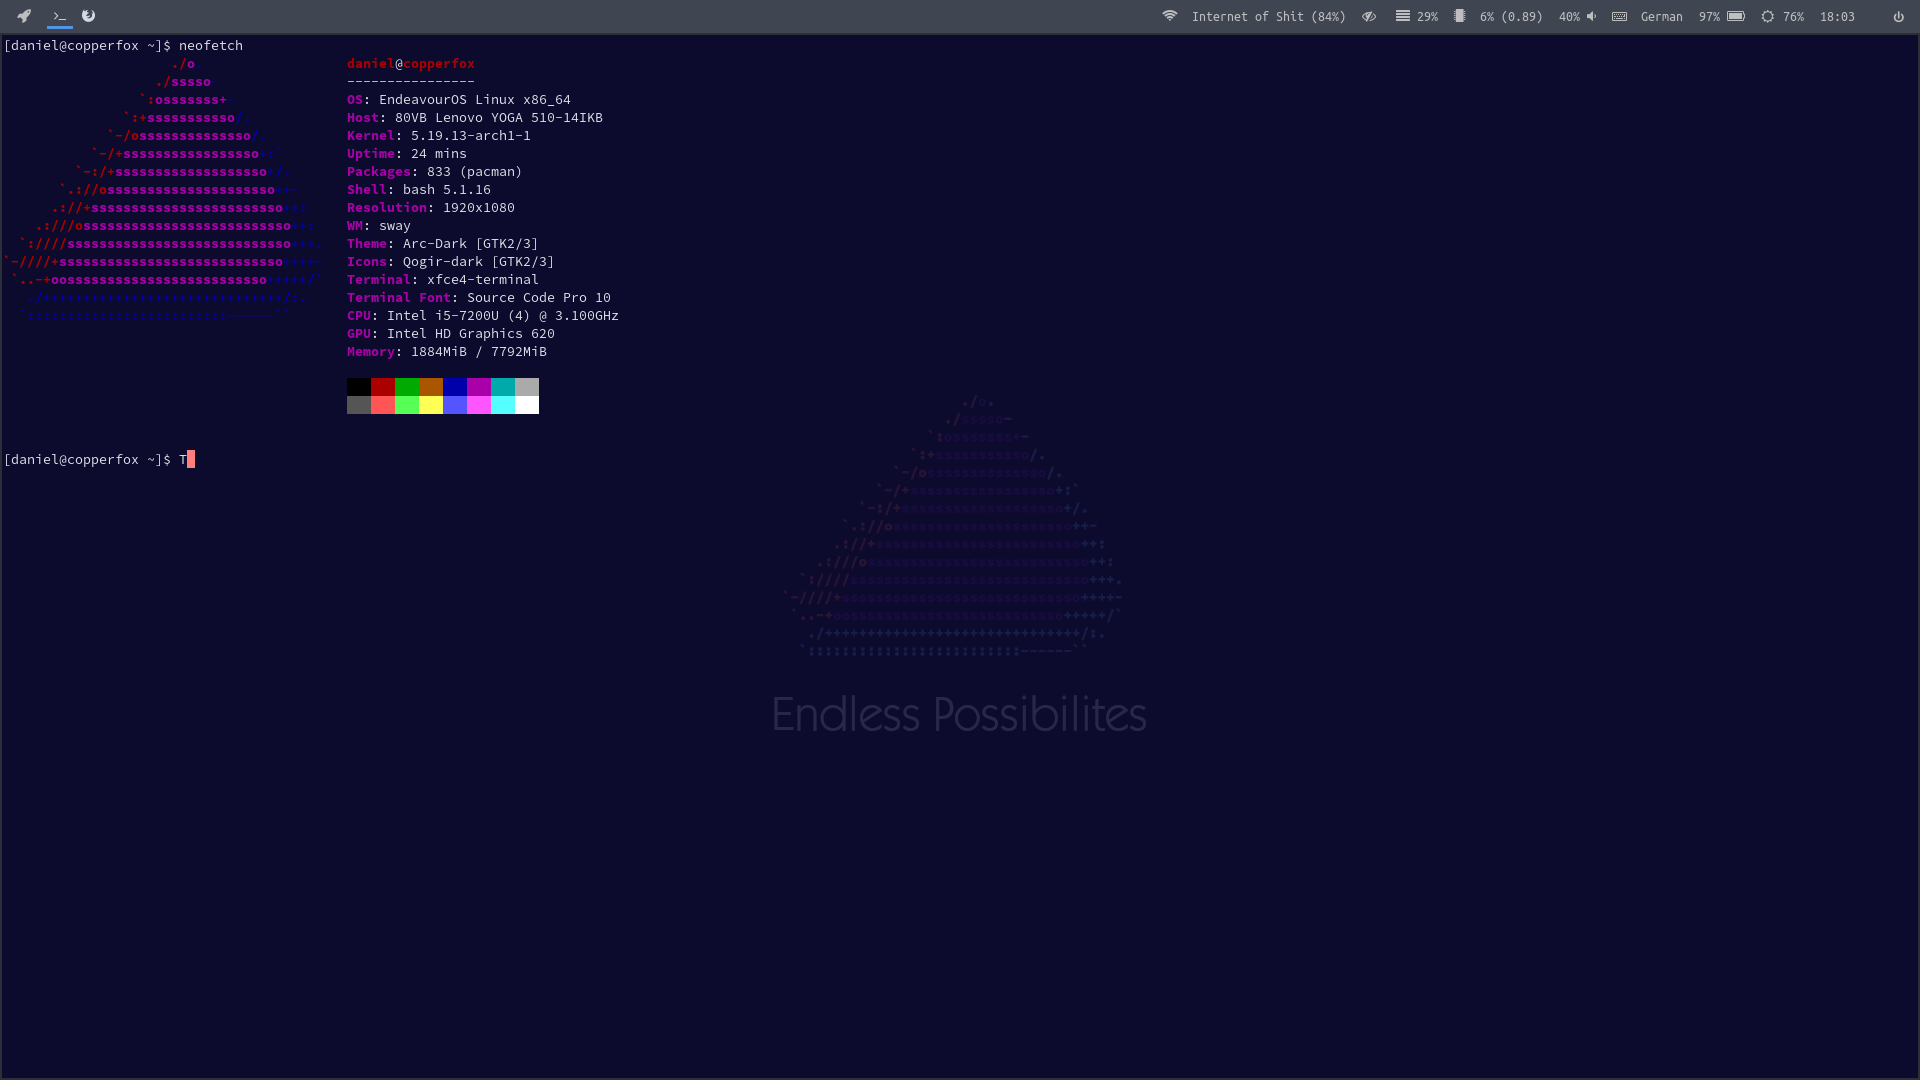Click the CPU load indicator icon

click(1461, 16)
